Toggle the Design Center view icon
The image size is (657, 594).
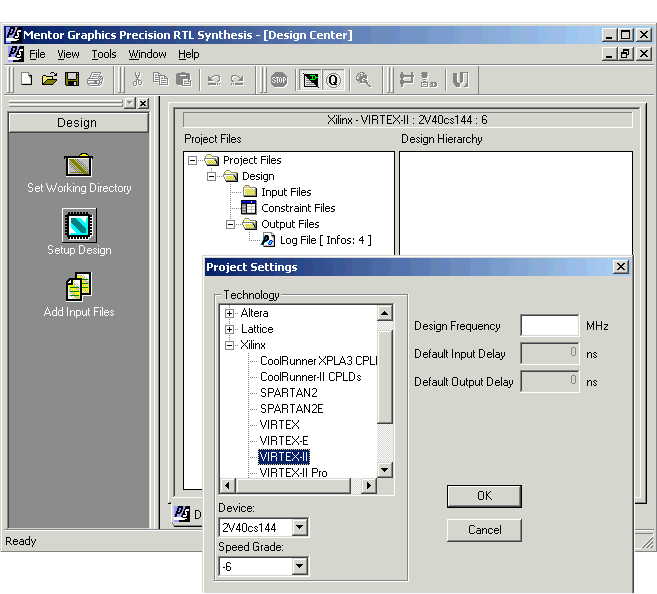click(x=310, y=80)
